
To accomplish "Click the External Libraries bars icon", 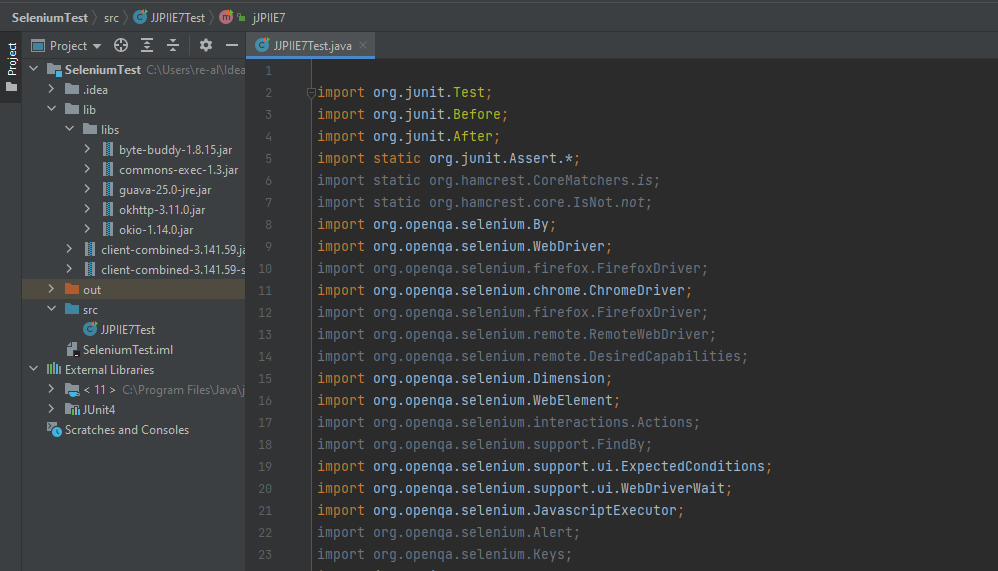I will [54, 369].
